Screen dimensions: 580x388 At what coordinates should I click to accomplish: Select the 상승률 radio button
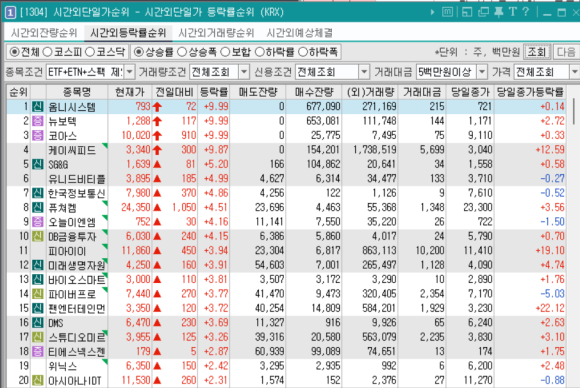(139, 52)
